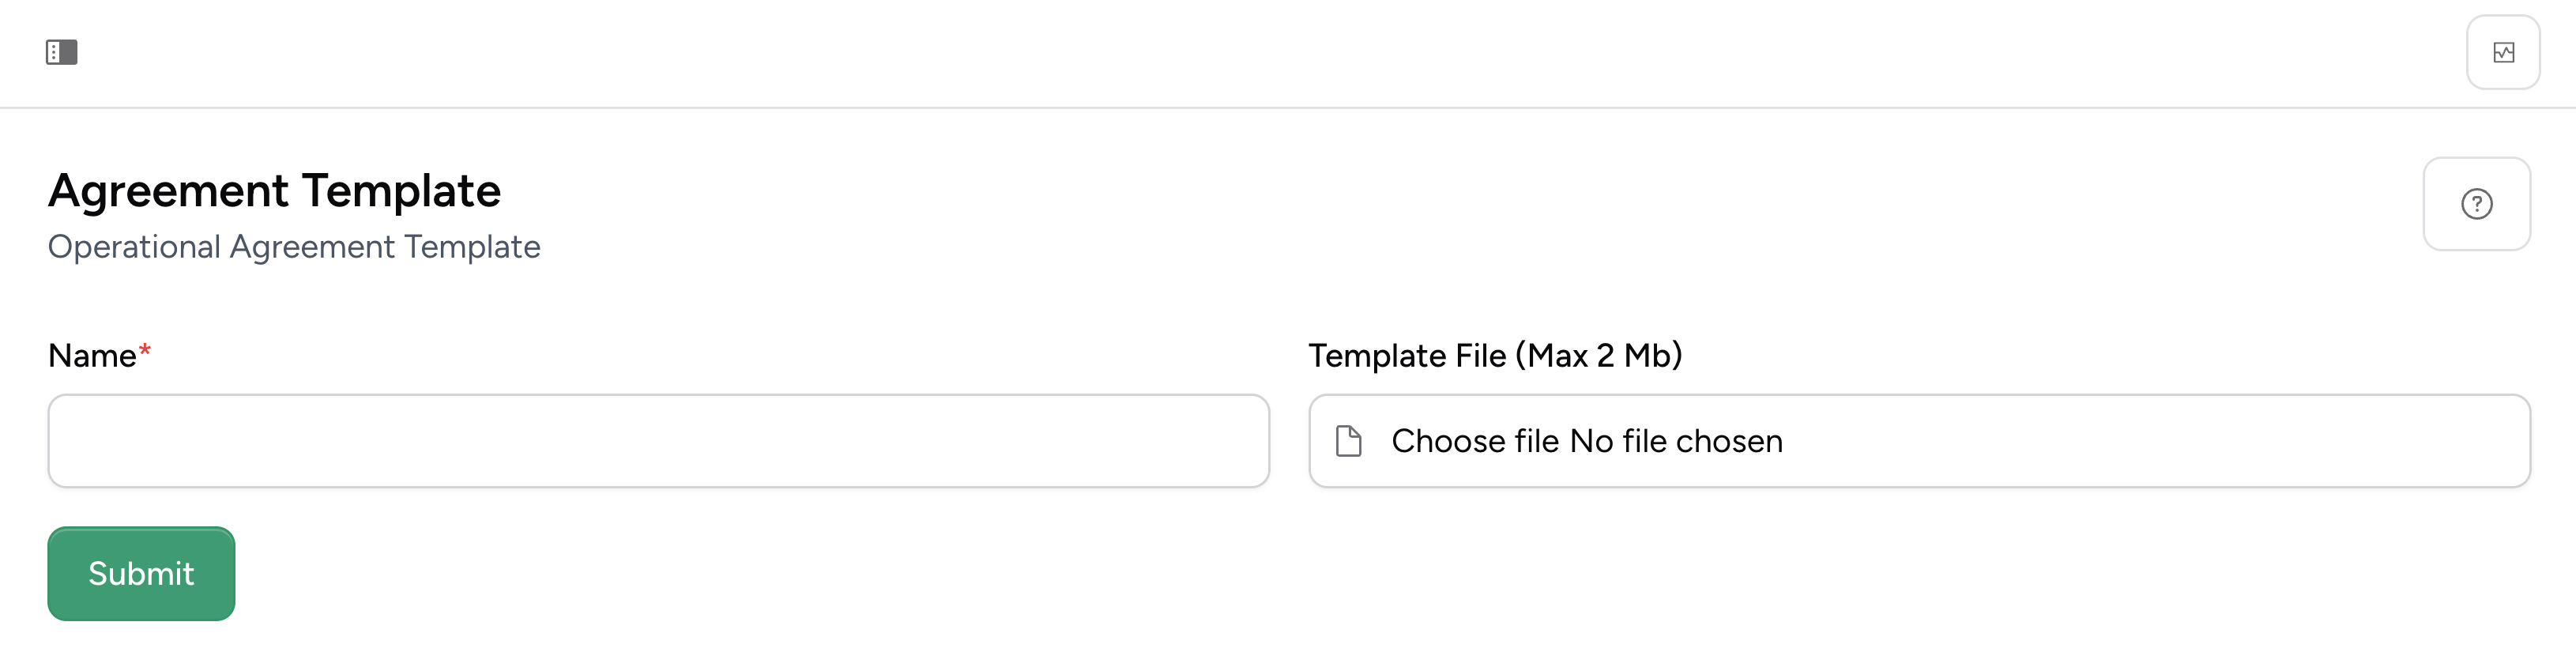Click the word "Template" in the subtitle
This screenshot has width=2576, height=667.
[x=472, y=247]
